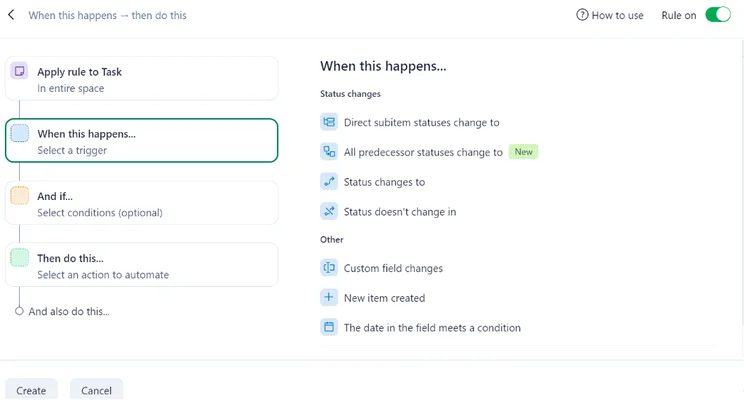This screenshot has height=400, width=744.
Task: Click the Create button
Action: [x=31, y=390]
